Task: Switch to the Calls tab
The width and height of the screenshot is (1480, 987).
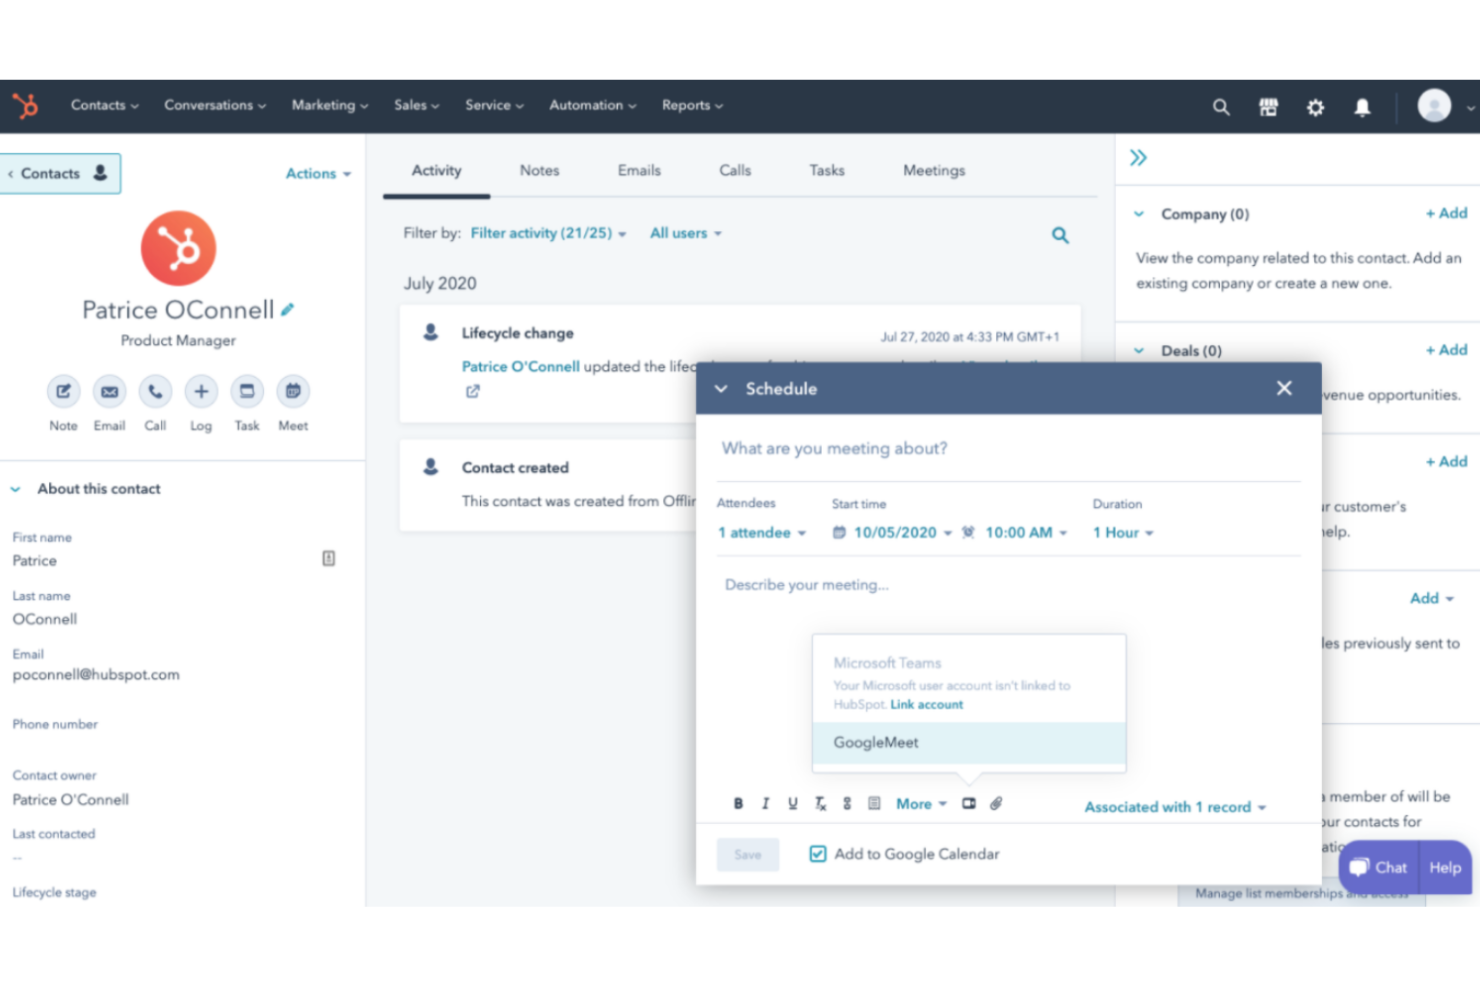Action: [735, 171]
